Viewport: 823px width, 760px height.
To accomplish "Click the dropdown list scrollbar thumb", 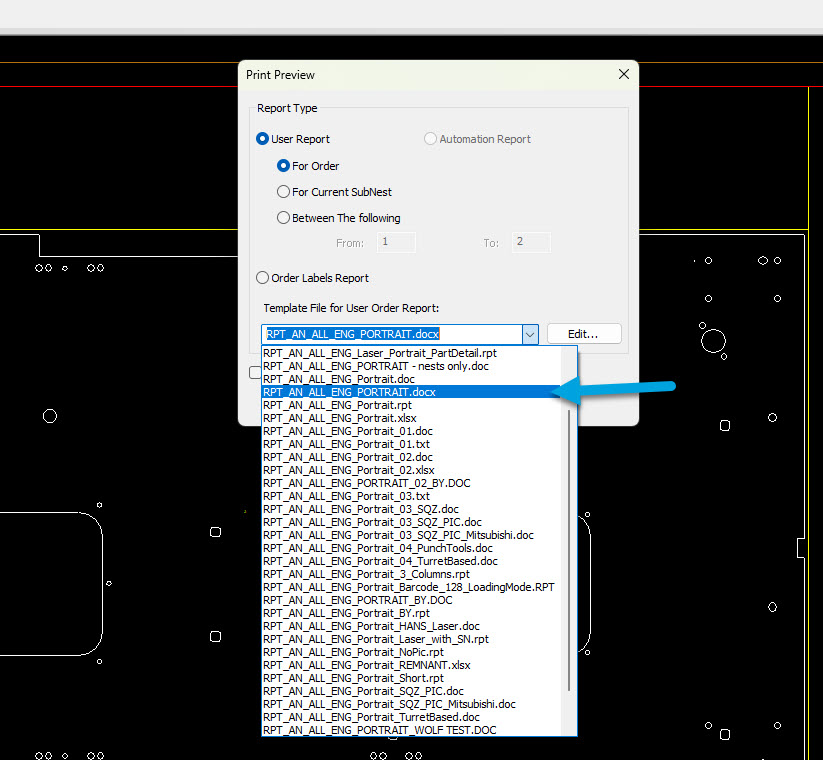I will point(569,550).
